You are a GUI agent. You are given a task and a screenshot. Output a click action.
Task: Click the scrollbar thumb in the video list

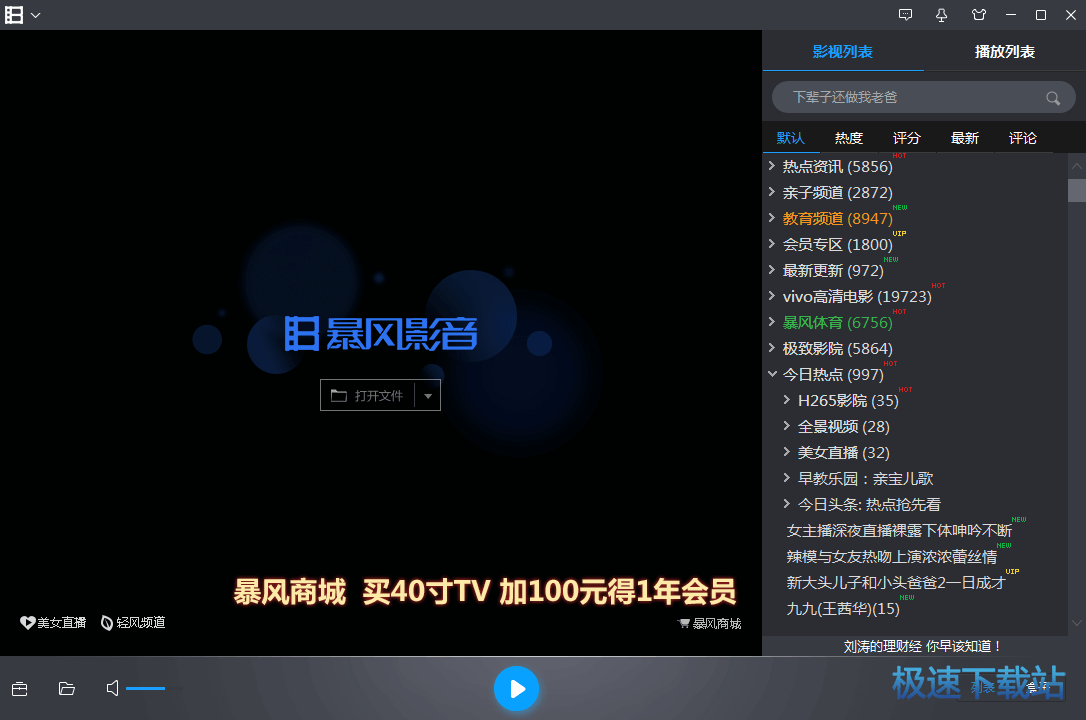click(x=1076, y=190)
